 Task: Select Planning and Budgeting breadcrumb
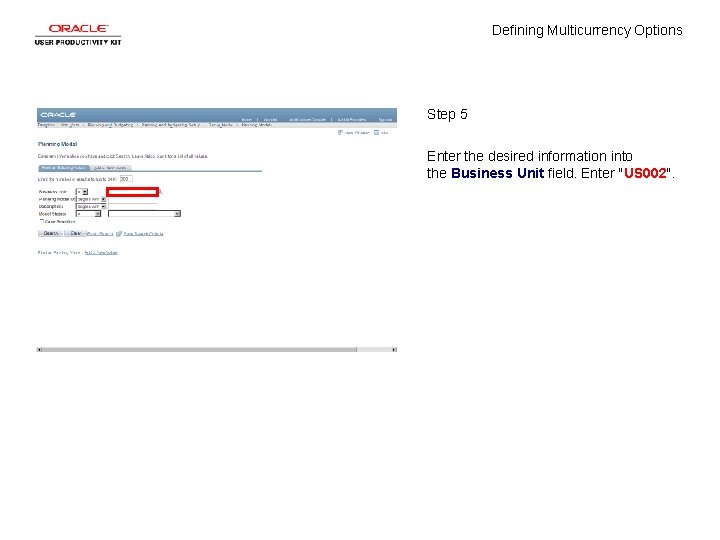(110, 125)
